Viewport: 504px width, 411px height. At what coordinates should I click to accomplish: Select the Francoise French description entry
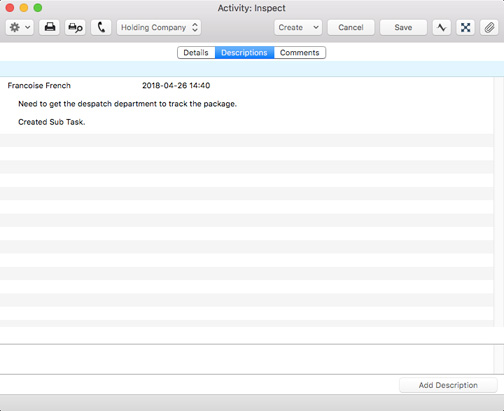247,104
